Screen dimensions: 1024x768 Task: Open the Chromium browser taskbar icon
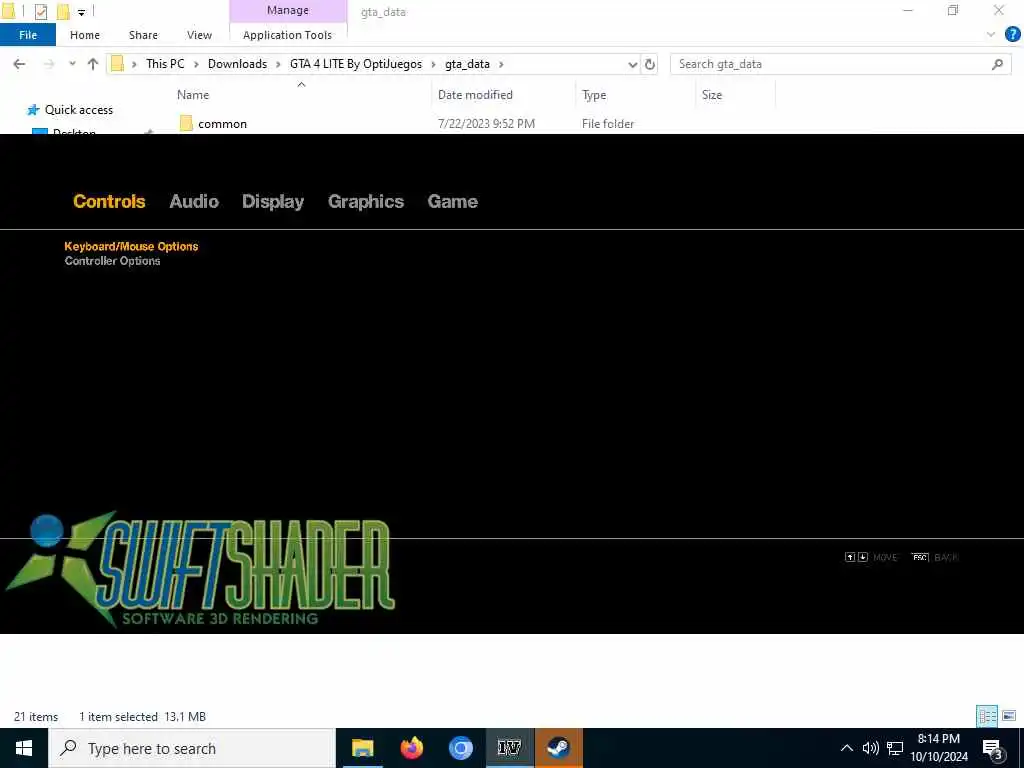click(460, 748)
